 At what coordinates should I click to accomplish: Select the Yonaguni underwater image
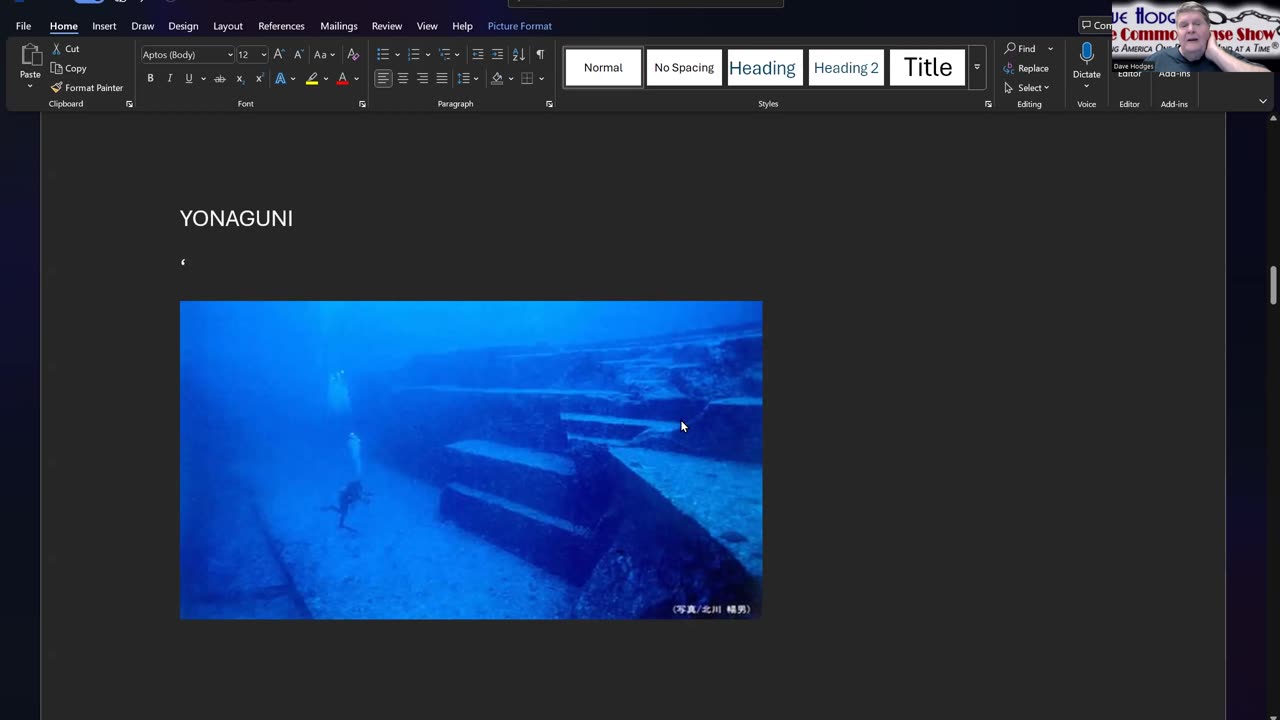(x=470, y=460)
